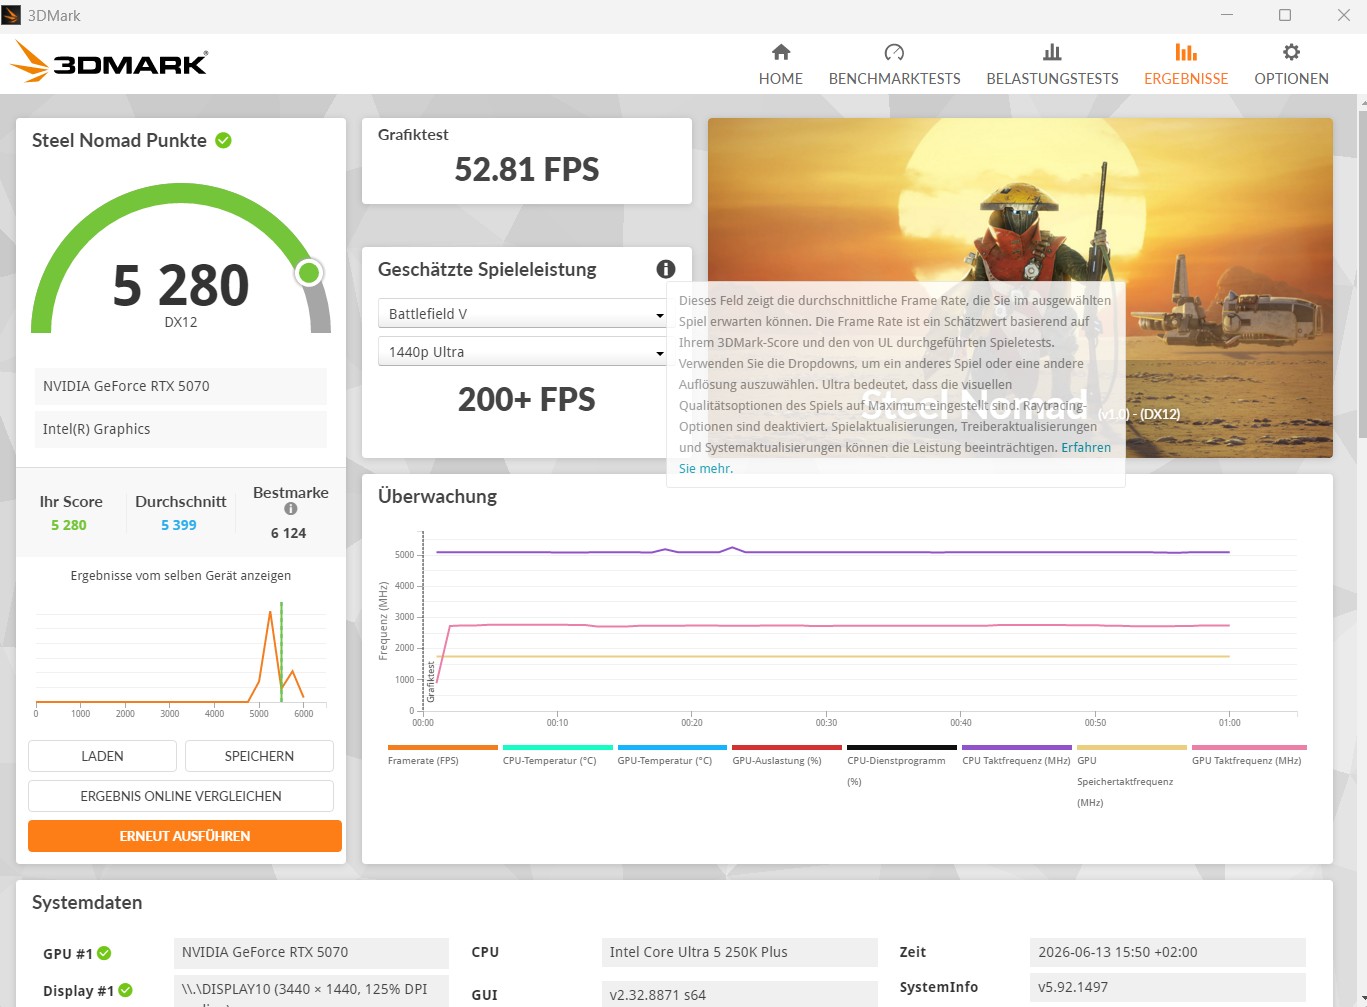The height and width of the screenshot is (1007, 1367).
Task: Click ERGEBNIS ONLINE VERGLEICHEN
Action: pos(181,796)
